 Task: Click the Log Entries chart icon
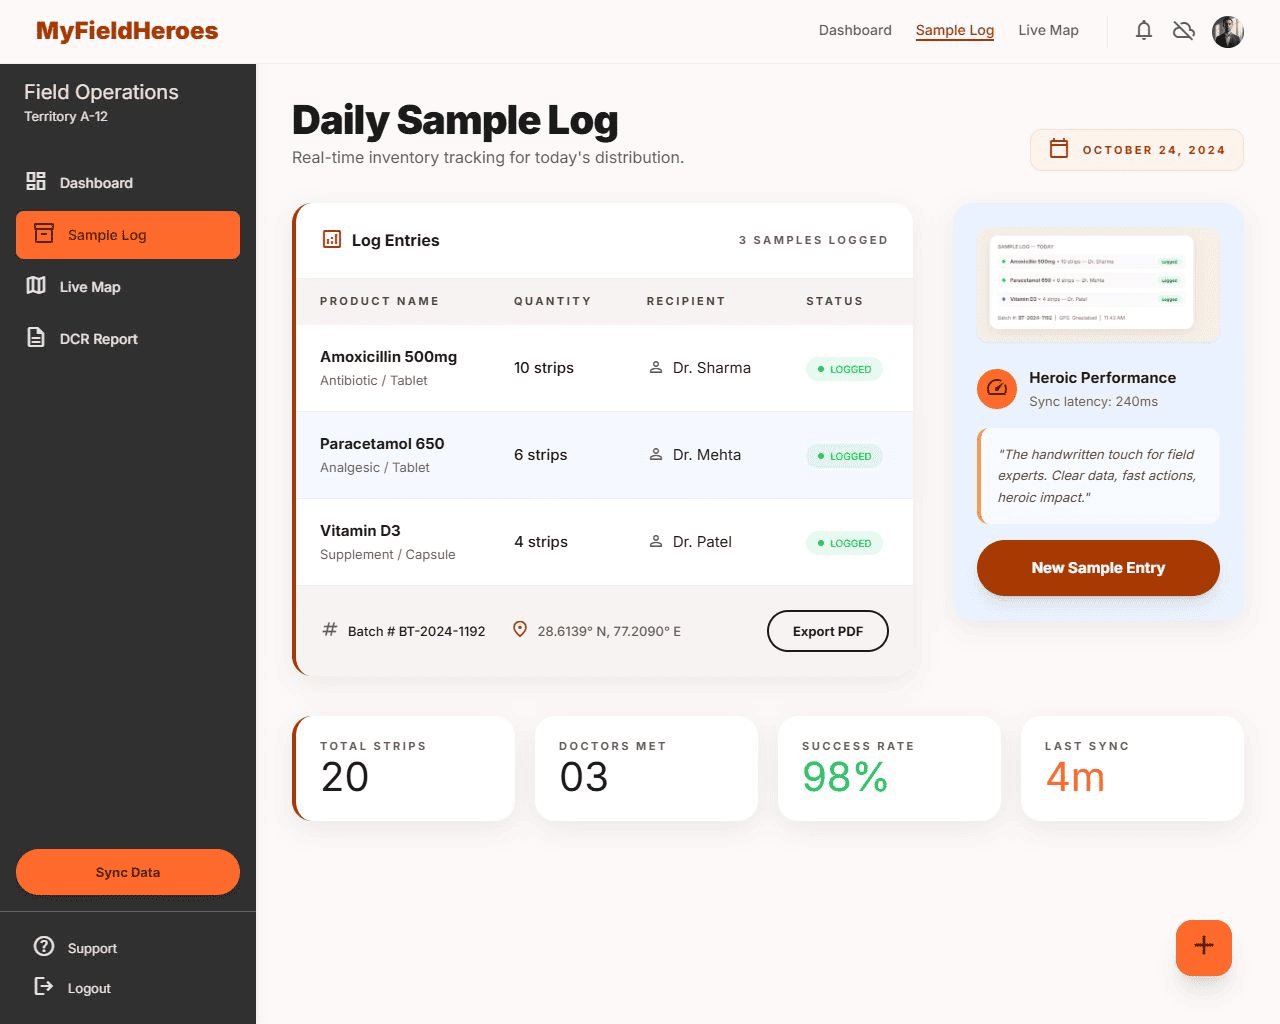(332, 239)
